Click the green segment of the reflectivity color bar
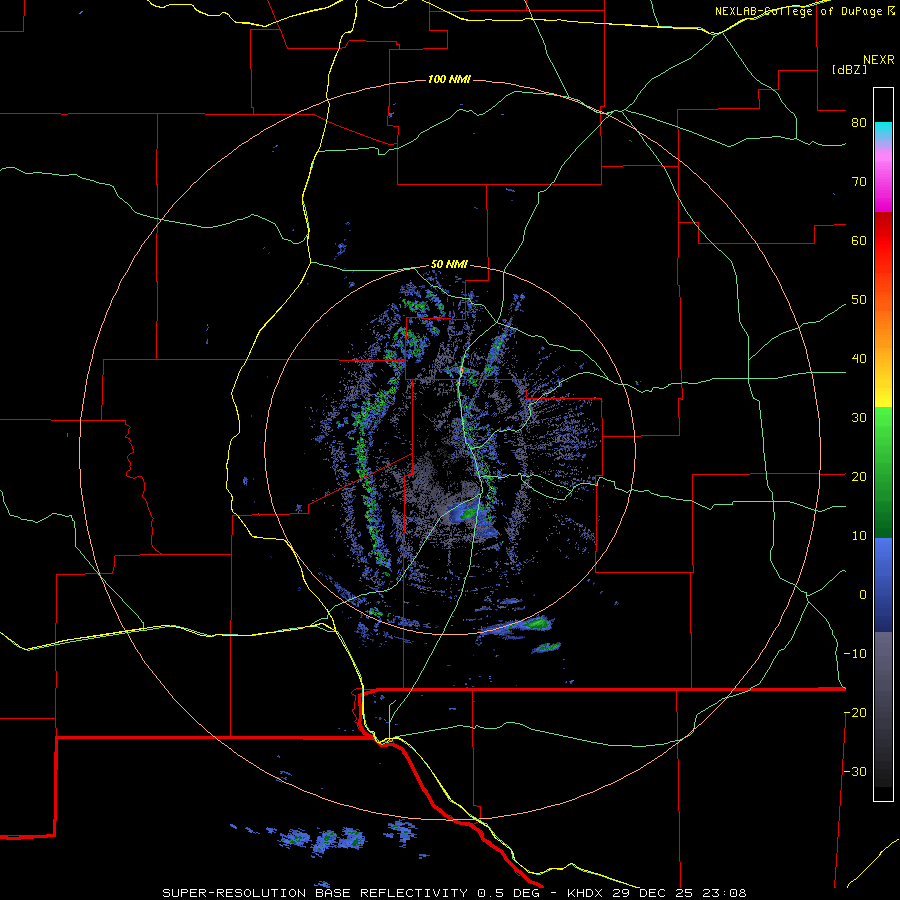Screen dimensions: 900x900 [883, 473]
